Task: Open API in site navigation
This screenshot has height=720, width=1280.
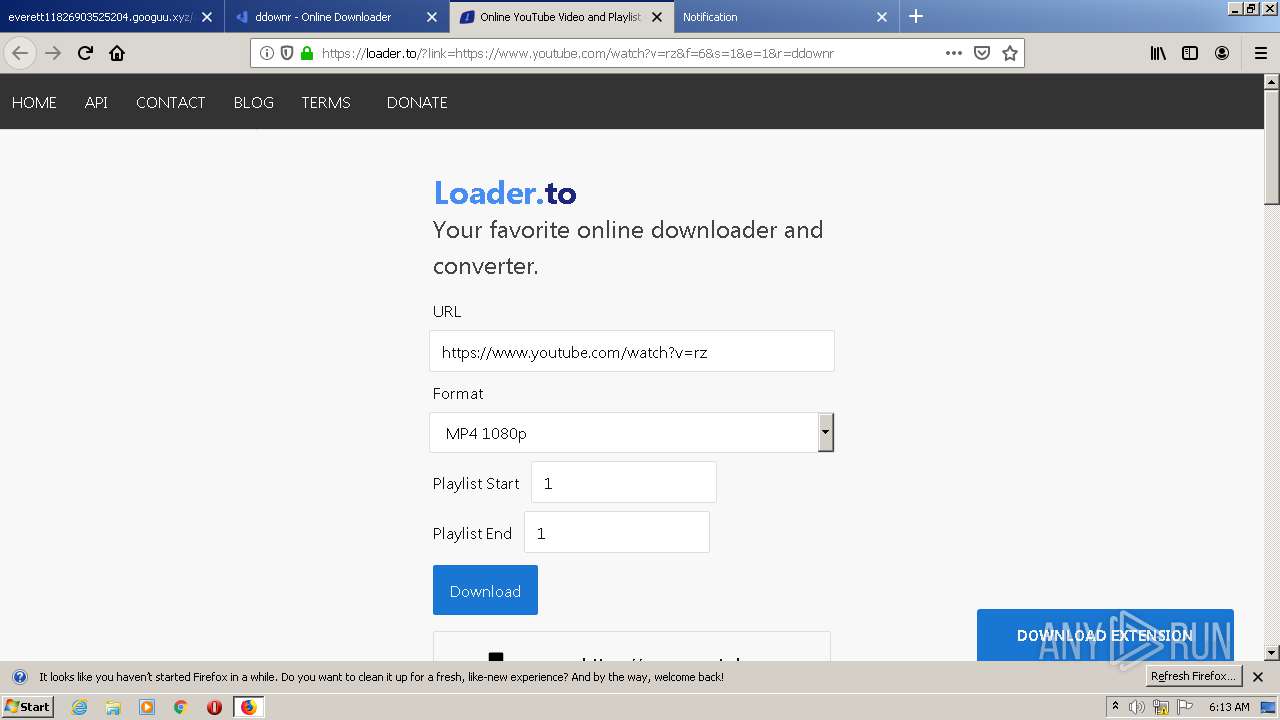Action: coord(96,102)
